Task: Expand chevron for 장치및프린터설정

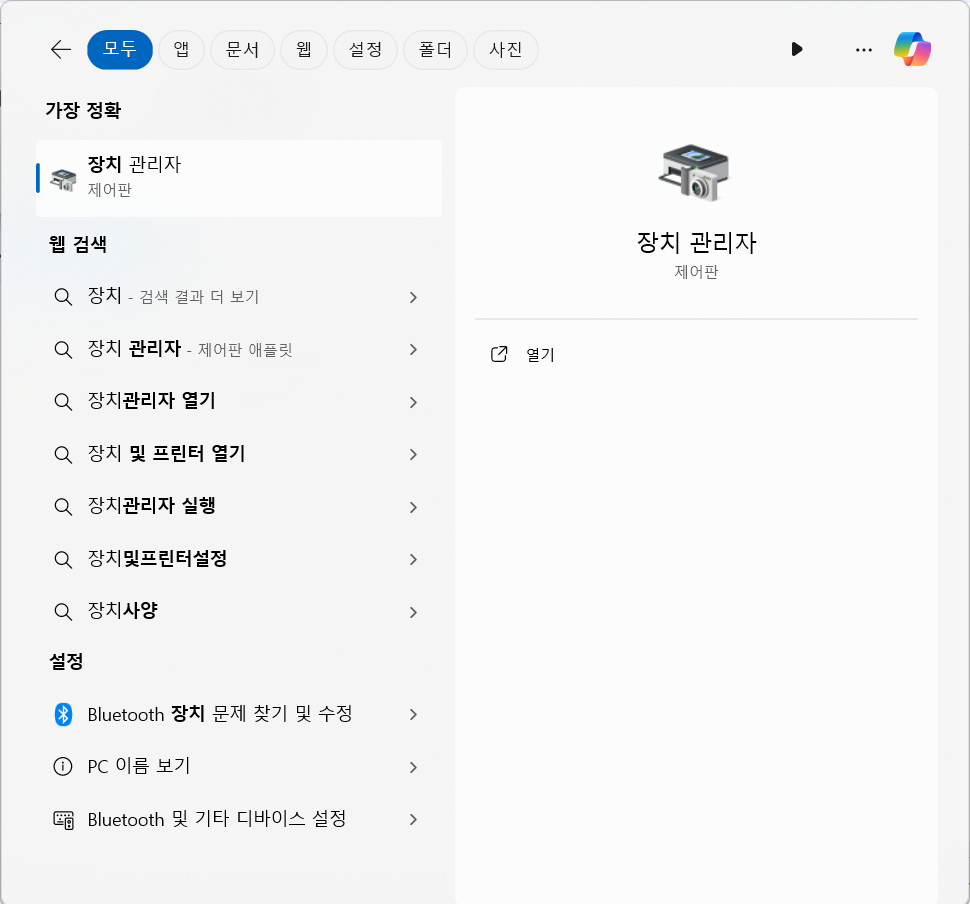Action: tap(413, 559)
